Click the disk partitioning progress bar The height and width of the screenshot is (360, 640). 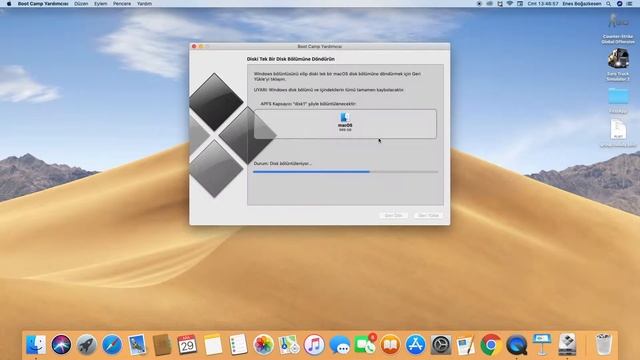345,172
